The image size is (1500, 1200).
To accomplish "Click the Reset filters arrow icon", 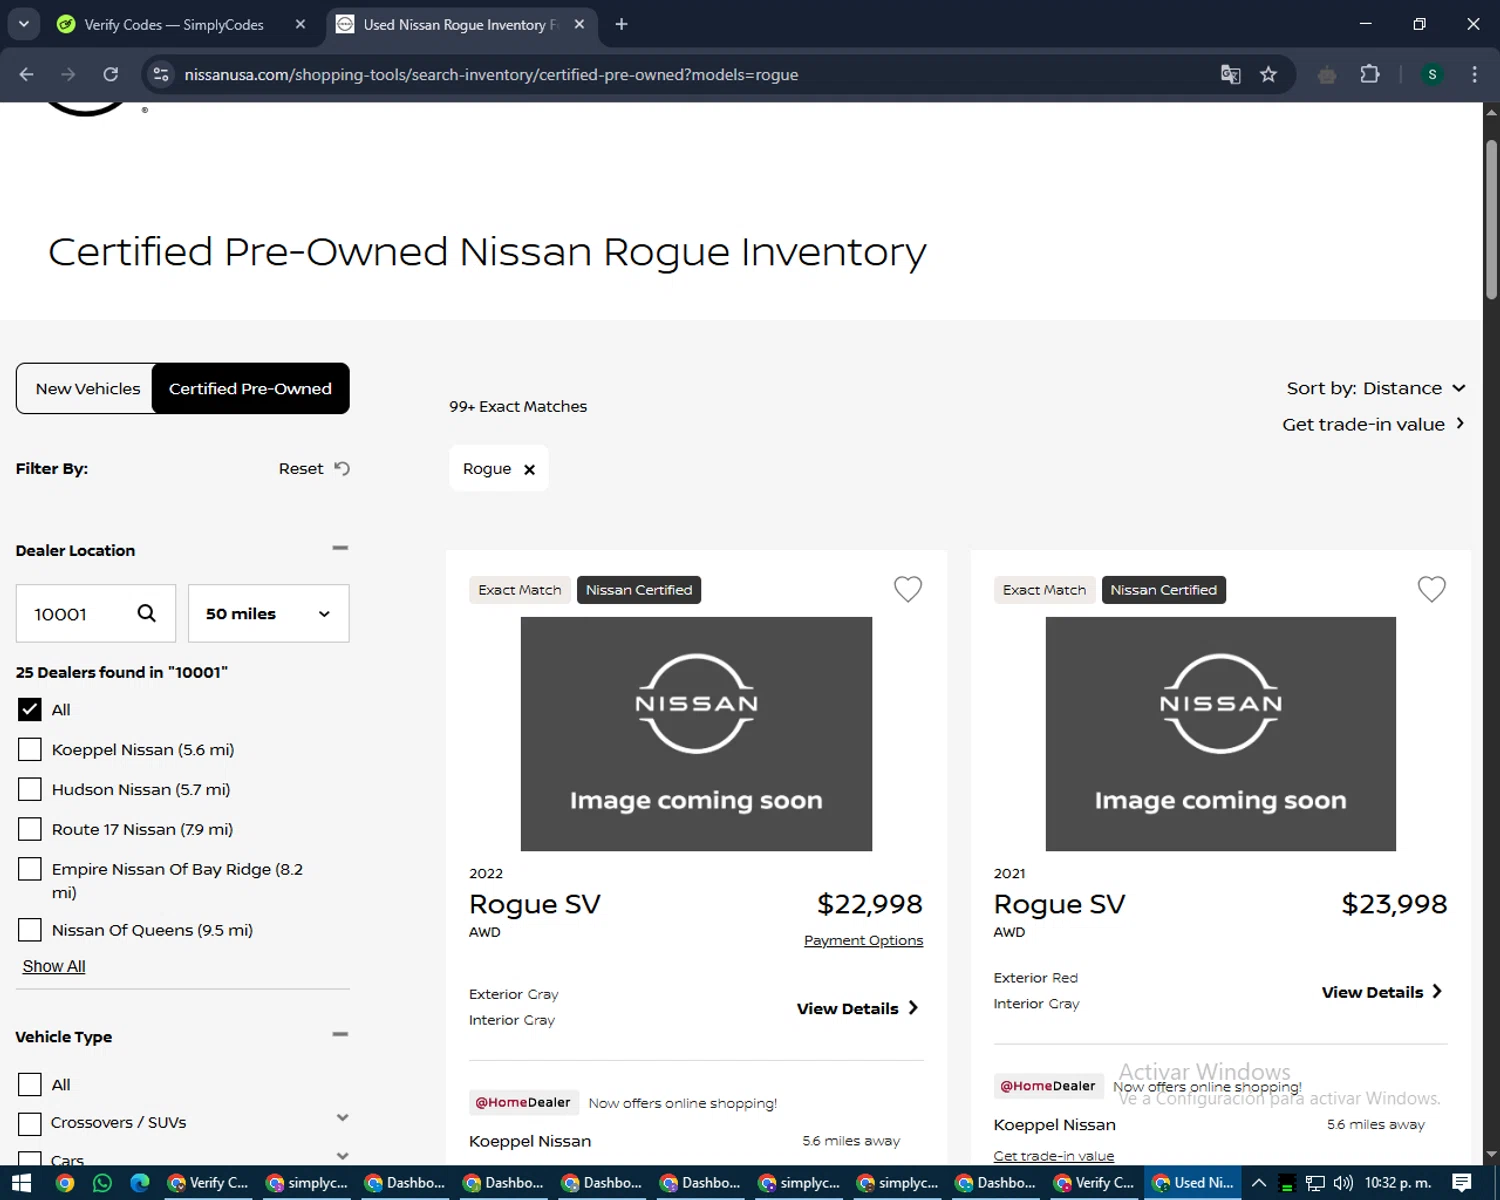I will [342, 468].
